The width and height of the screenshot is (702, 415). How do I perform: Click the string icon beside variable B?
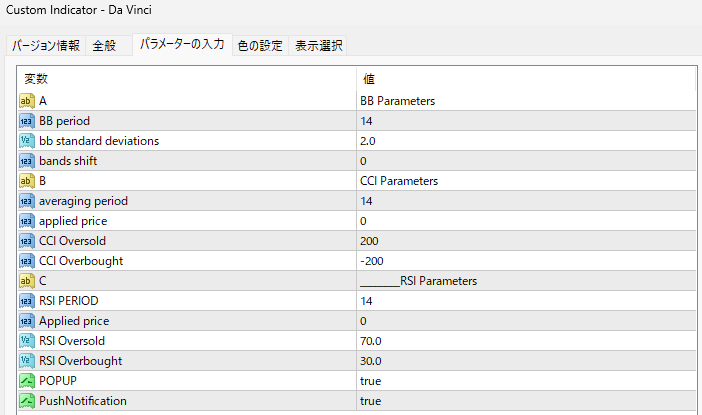coord(26,181)
